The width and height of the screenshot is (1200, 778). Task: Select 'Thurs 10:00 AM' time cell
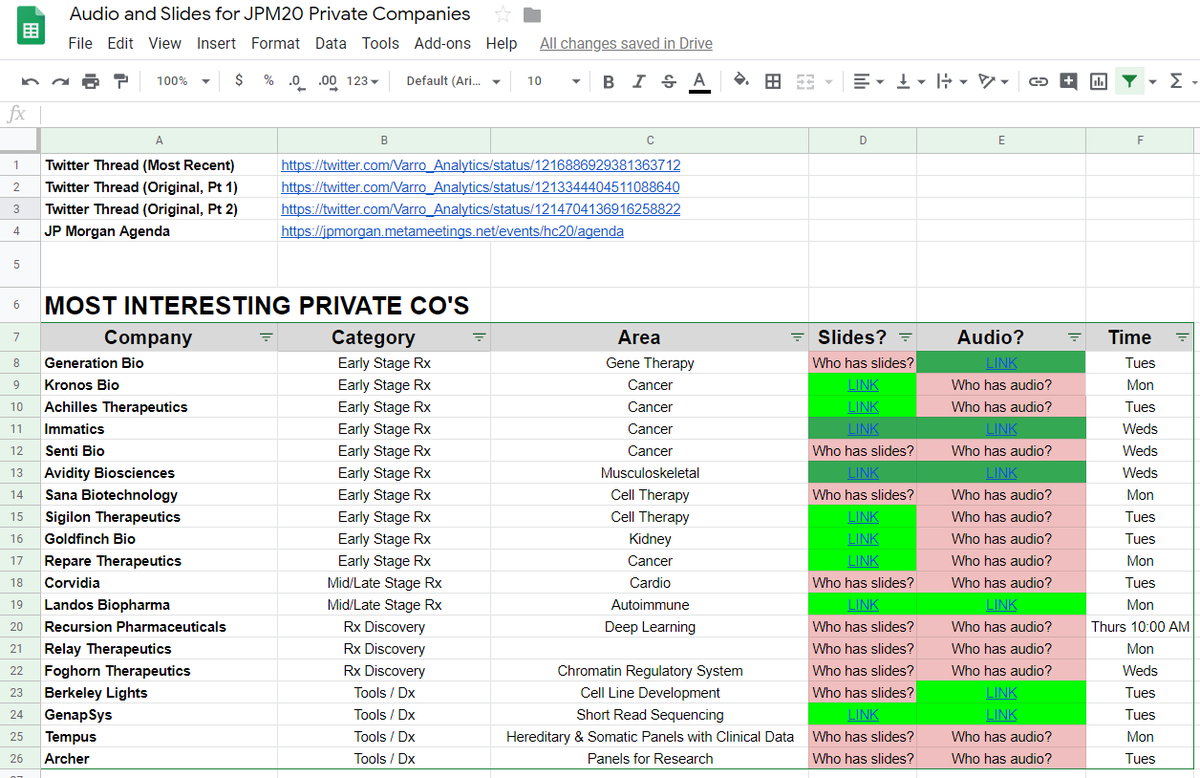1140,627
